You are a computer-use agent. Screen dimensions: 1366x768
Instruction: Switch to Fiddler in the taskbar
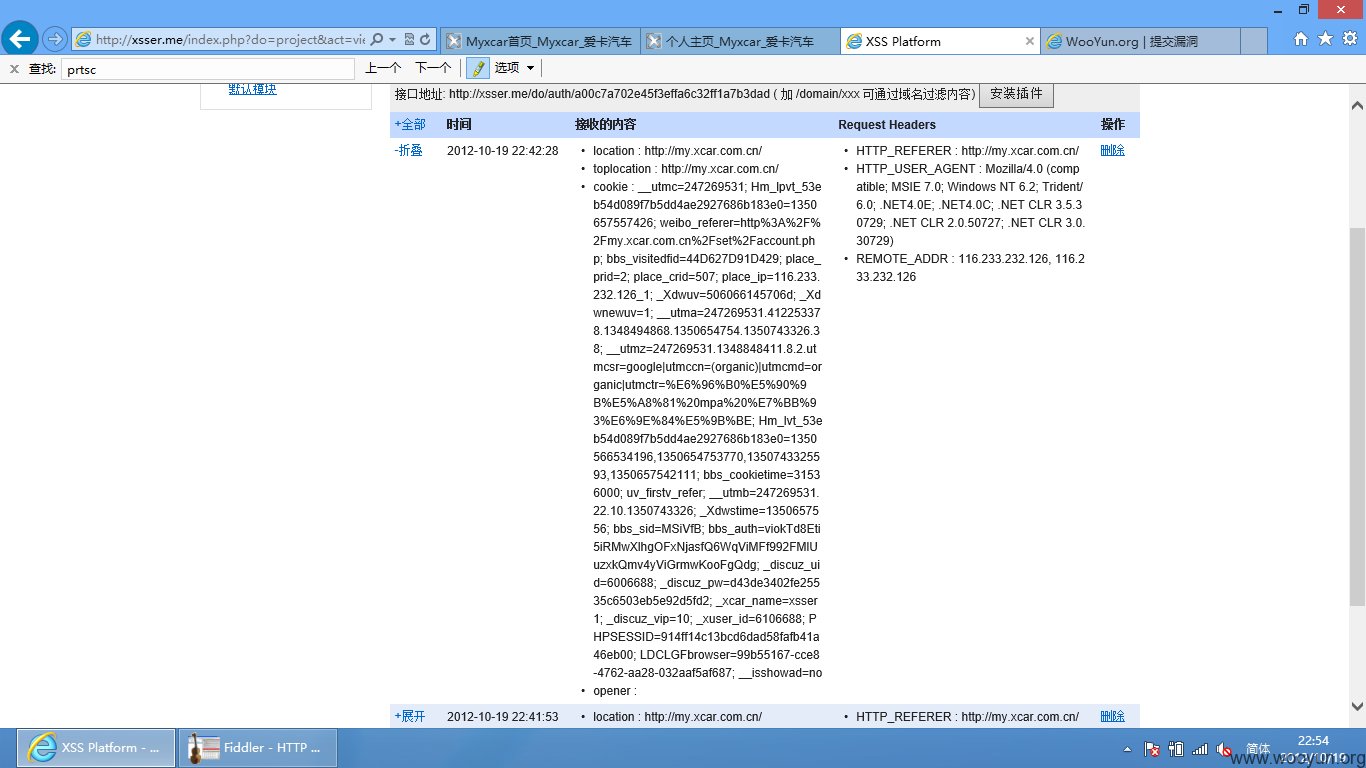257,748
